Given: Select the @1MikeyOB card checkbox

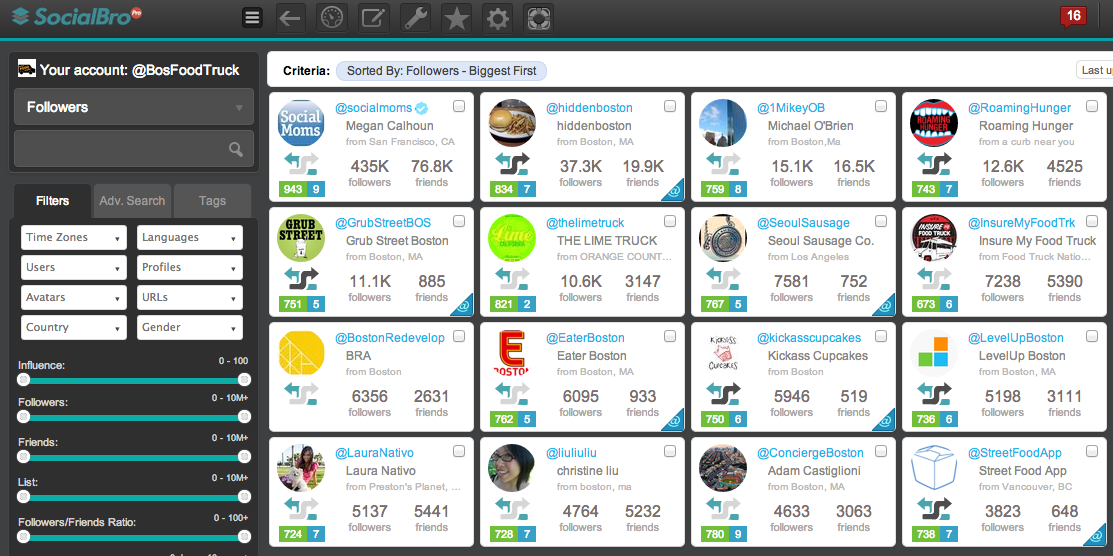Looking at the screenshot, I should coord(881,107).
